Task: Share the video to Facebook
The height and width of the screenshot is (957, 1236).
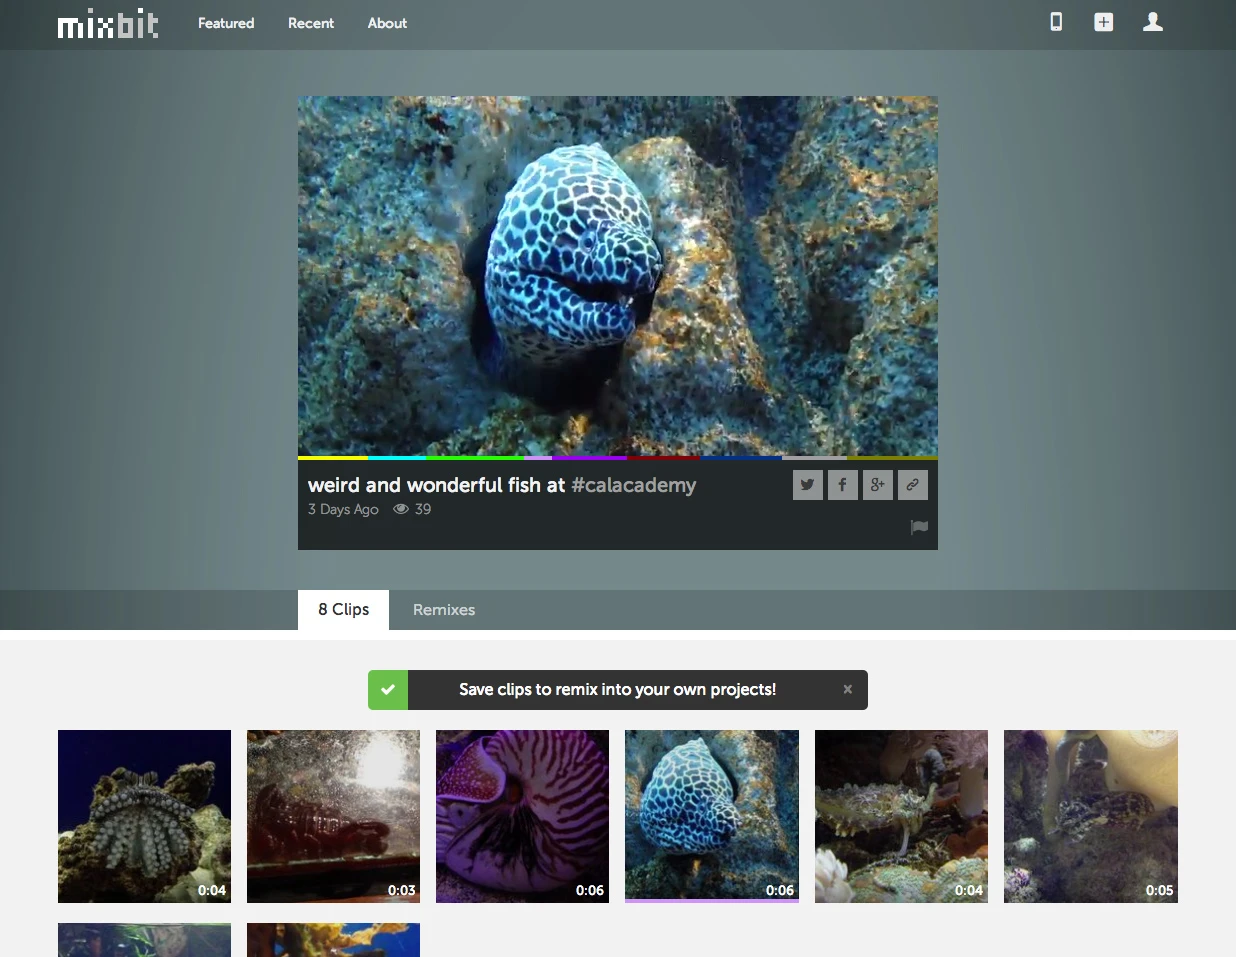Action: pos(842,484)
